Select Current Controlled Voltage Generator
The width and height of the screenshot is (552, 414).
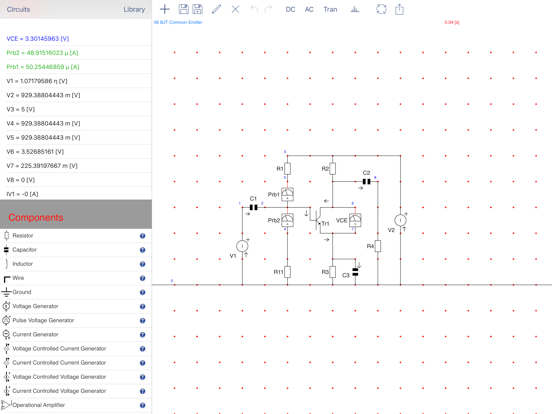pos(76,390)
